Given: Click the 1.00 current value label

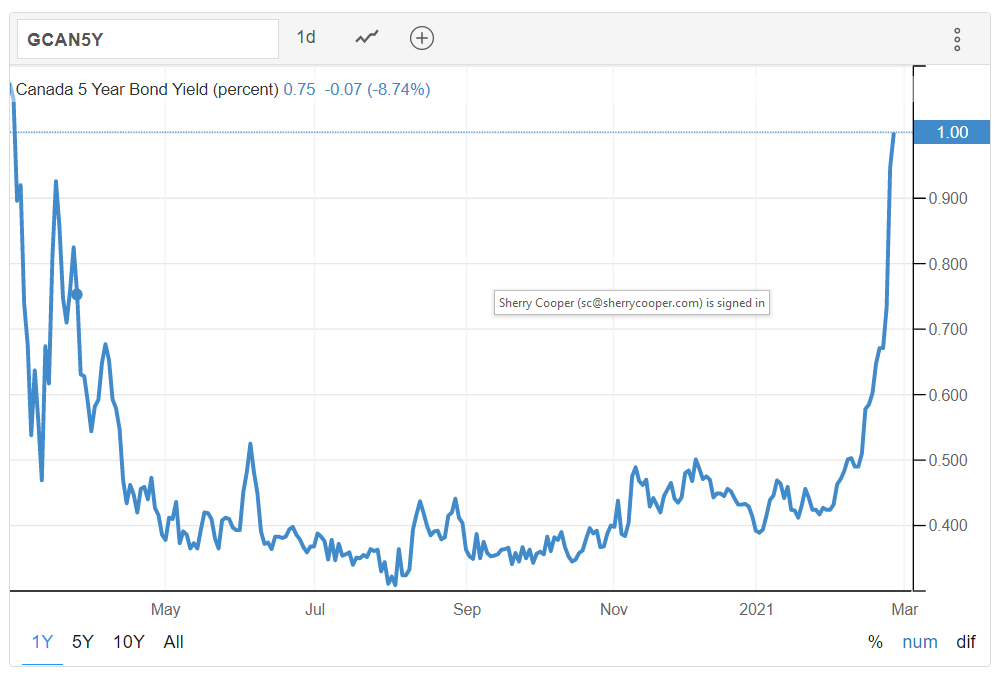Looking at the screenshot, I should [x=952, y=132].
